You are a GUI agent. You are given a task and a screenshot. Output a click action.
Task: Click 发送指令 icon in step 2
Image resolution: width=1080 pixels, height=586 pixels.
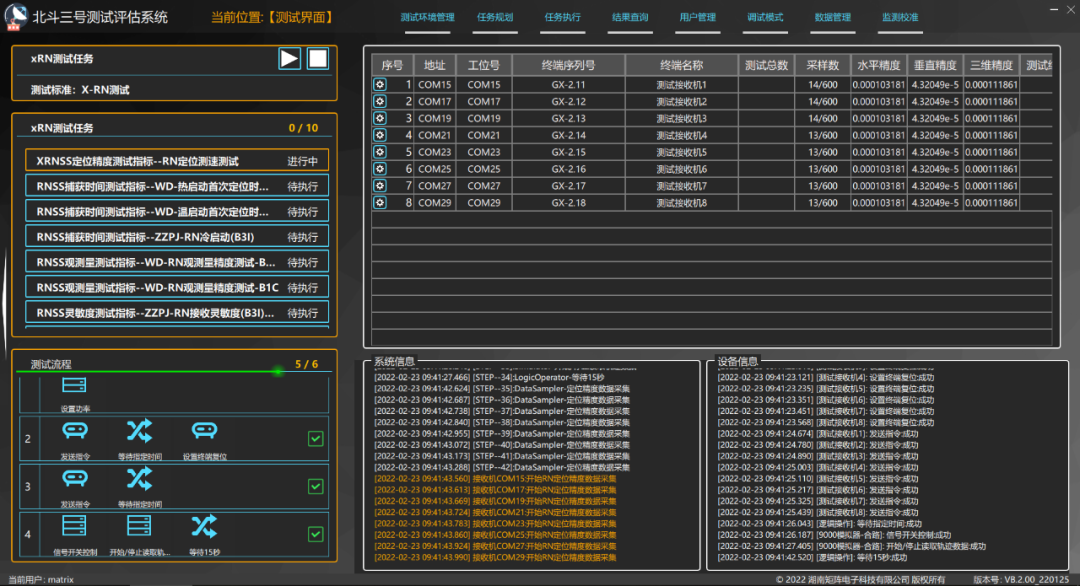coord(75,431)
